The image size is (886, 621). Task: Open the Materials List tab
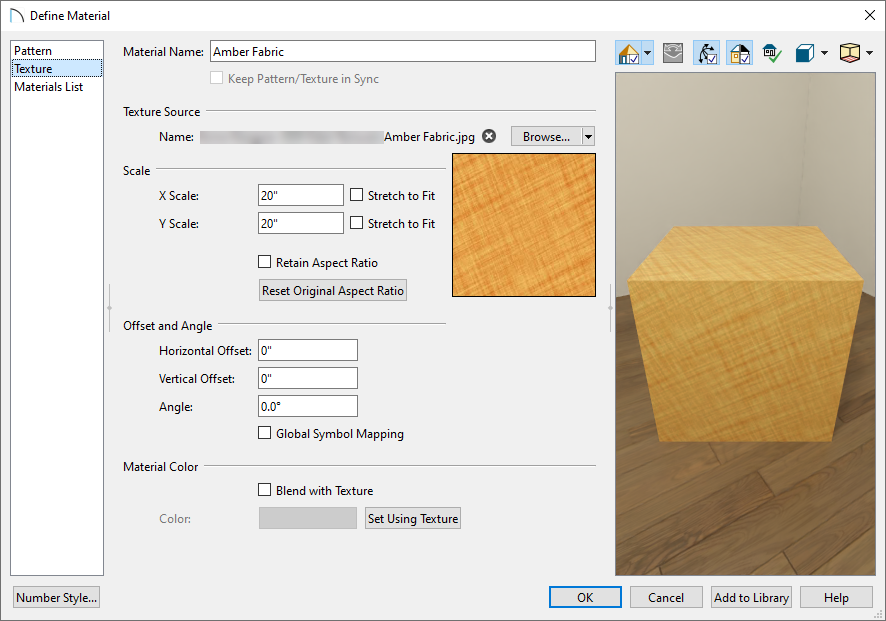tap(52, 86)
